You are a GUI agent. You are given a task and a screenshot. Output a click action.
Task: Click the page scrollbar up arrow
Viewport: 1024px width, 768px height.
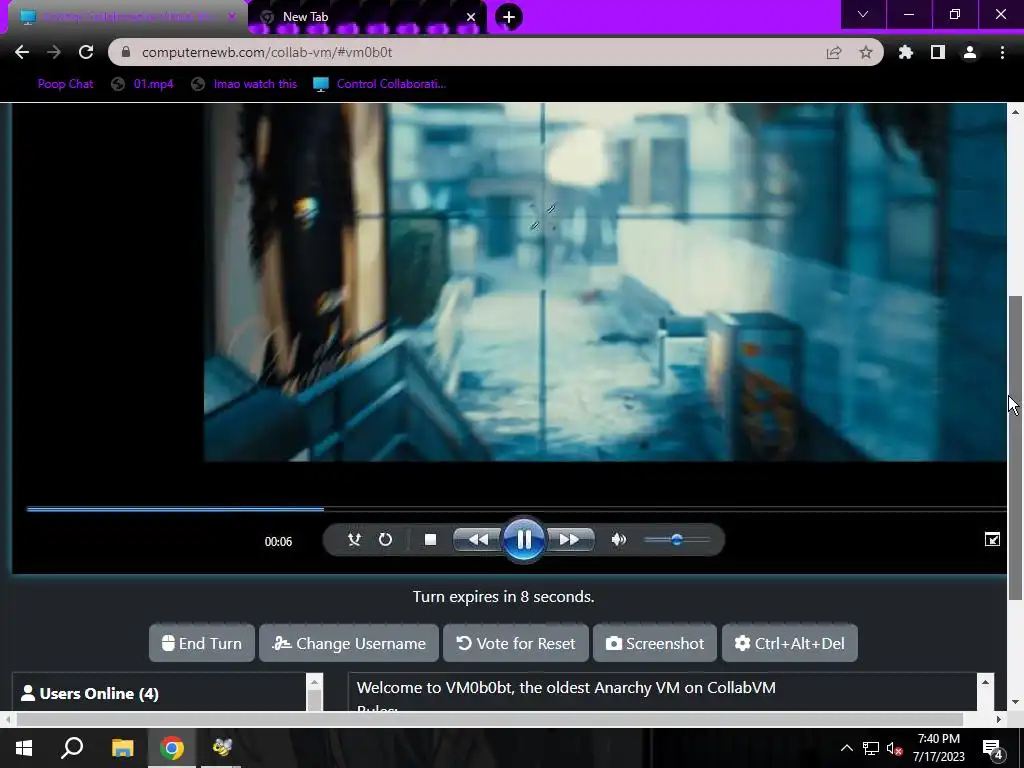coord(1016,112)
